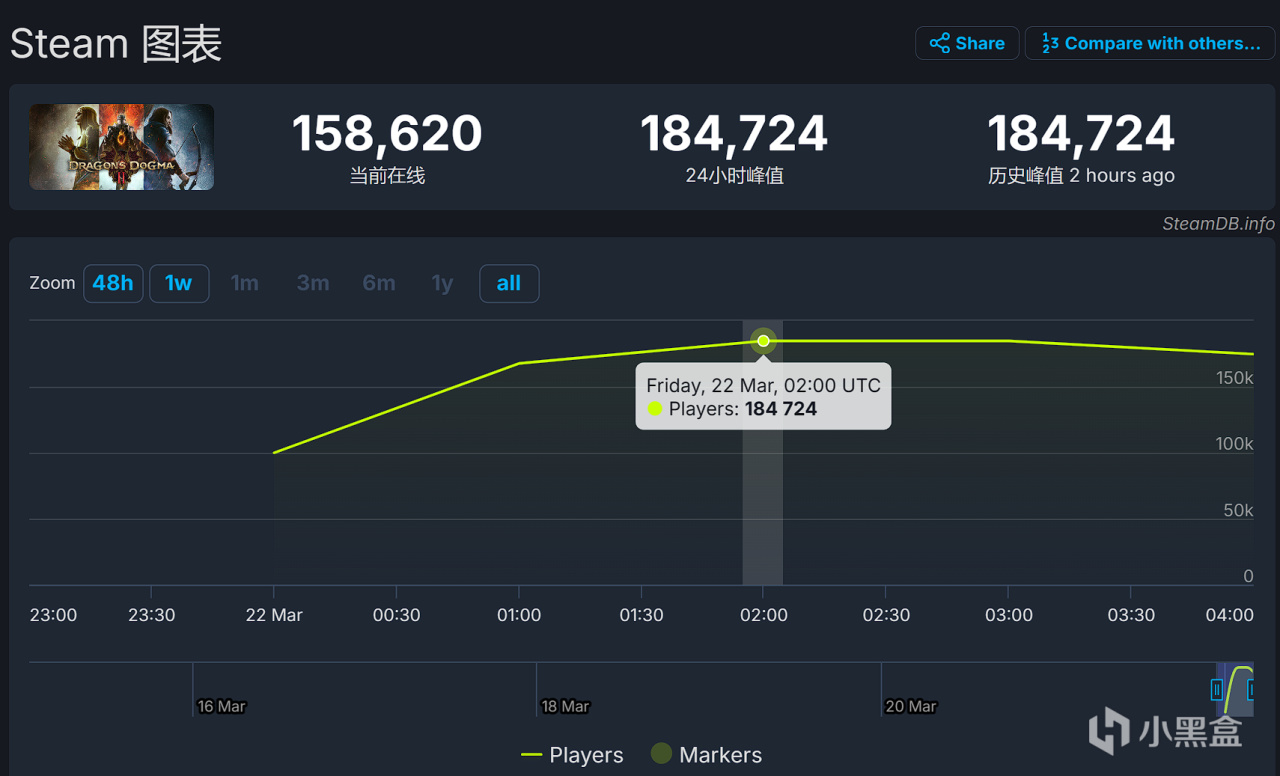
Task: Click the 20 Mar navigator label
Action: point(911,706)
